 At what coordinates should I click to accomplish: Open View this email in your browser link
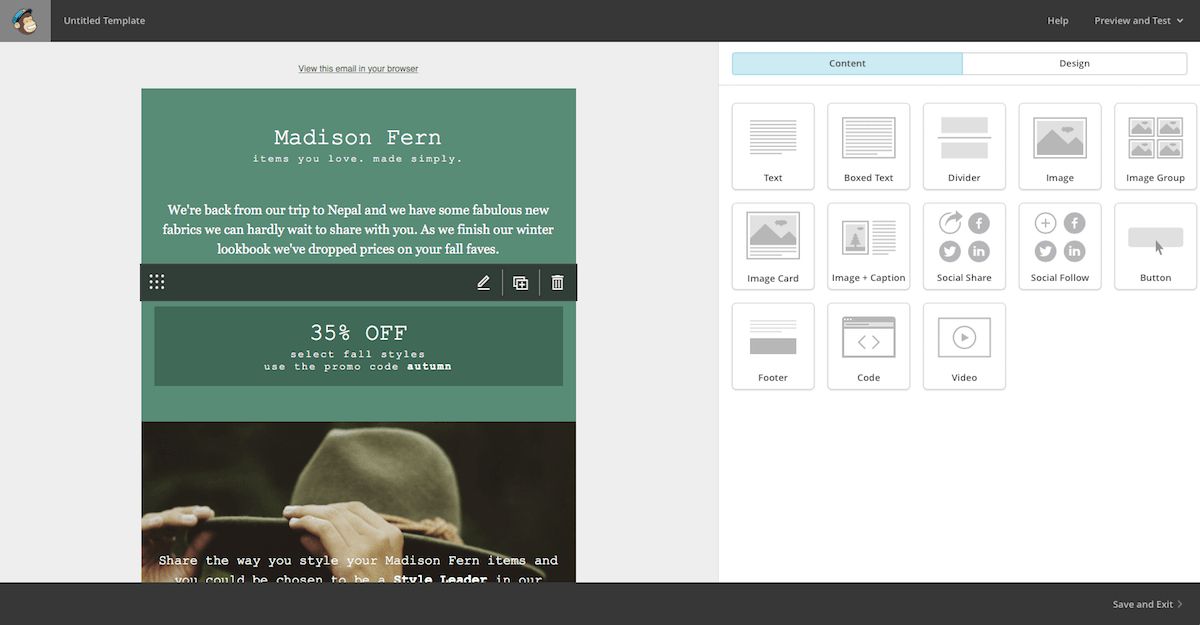358,69
